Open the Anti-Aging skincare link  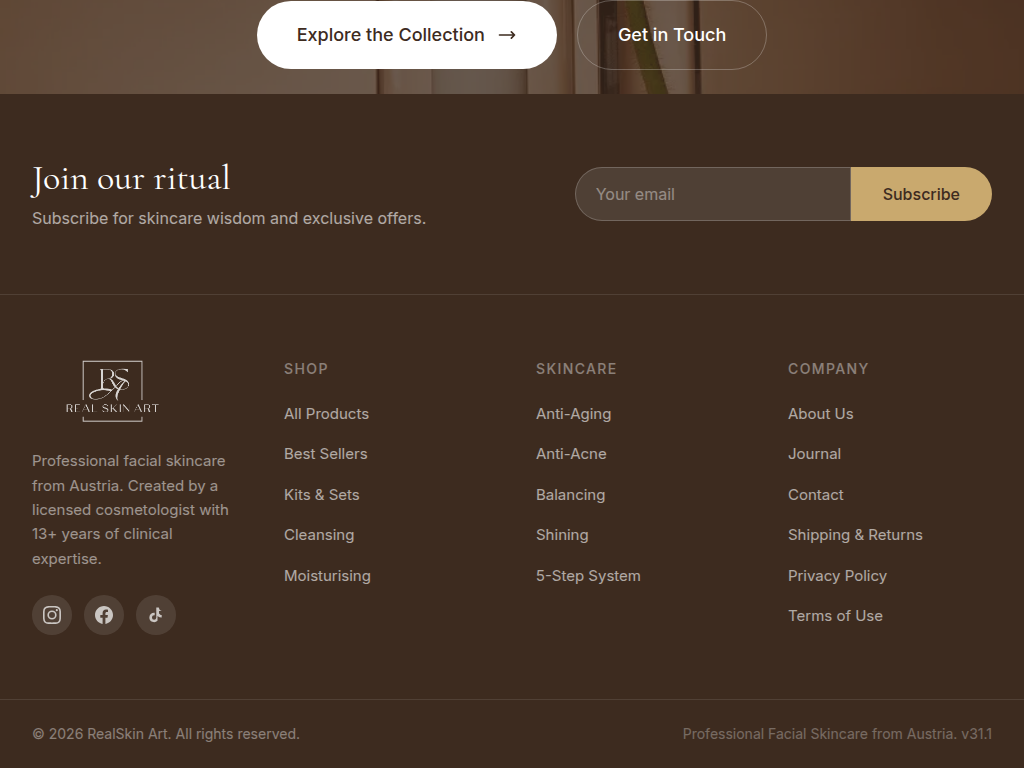[x=573, y=413]
